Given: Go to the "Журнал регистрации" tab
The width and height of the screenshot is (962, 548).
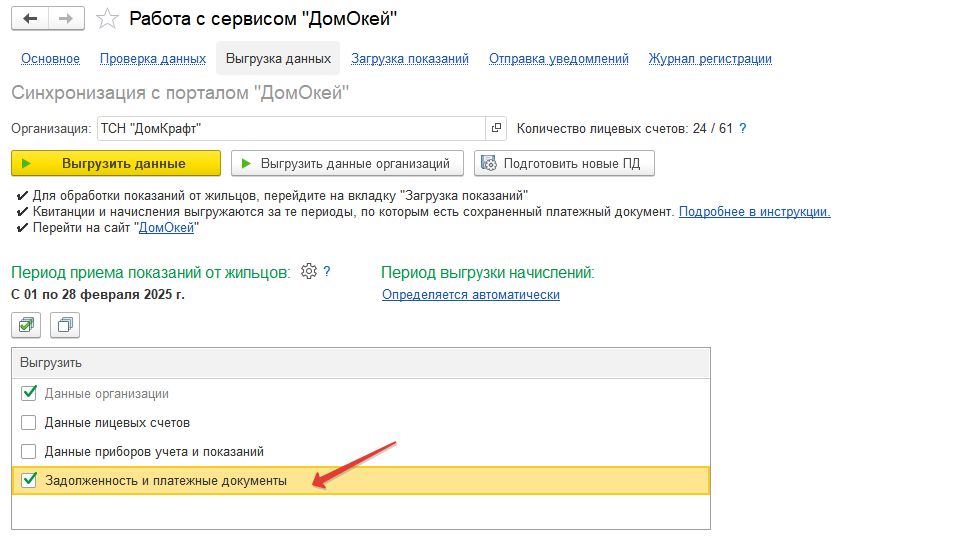Looking at the screenshot, I should click(710, 58).
